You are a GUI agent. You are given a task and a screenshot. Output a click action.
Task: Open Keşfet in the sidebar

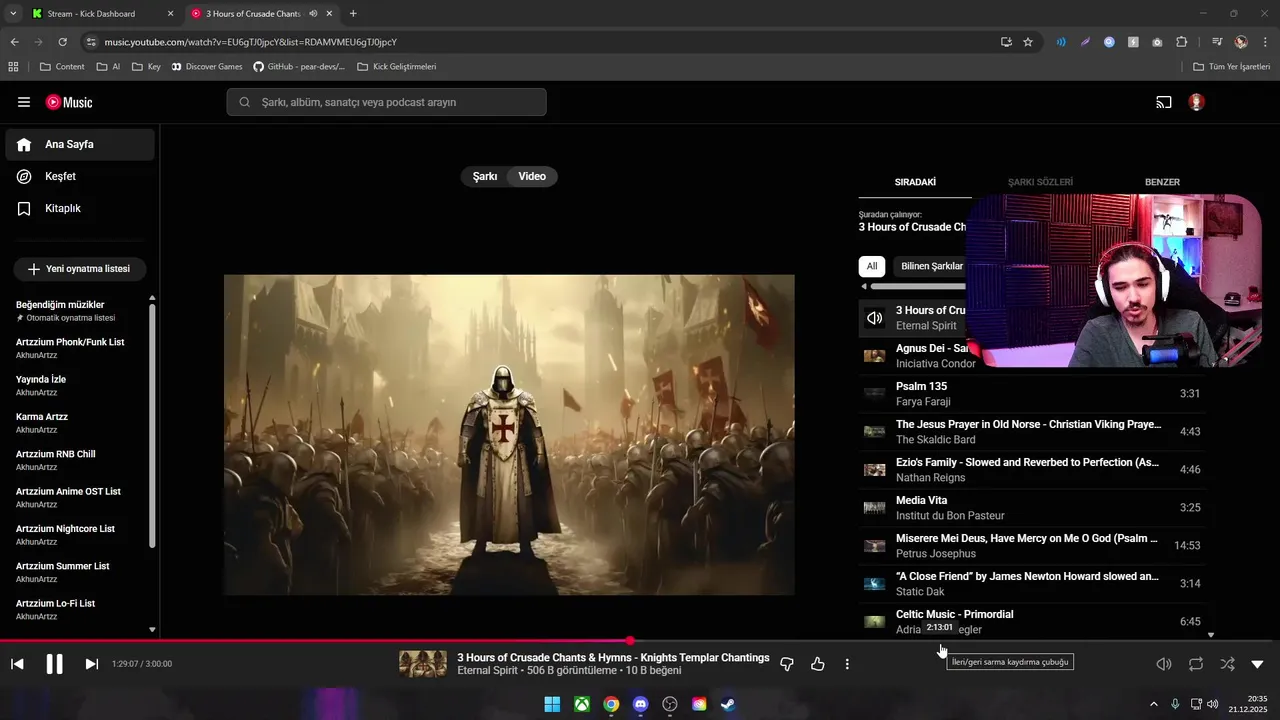[x=80, y=176]
